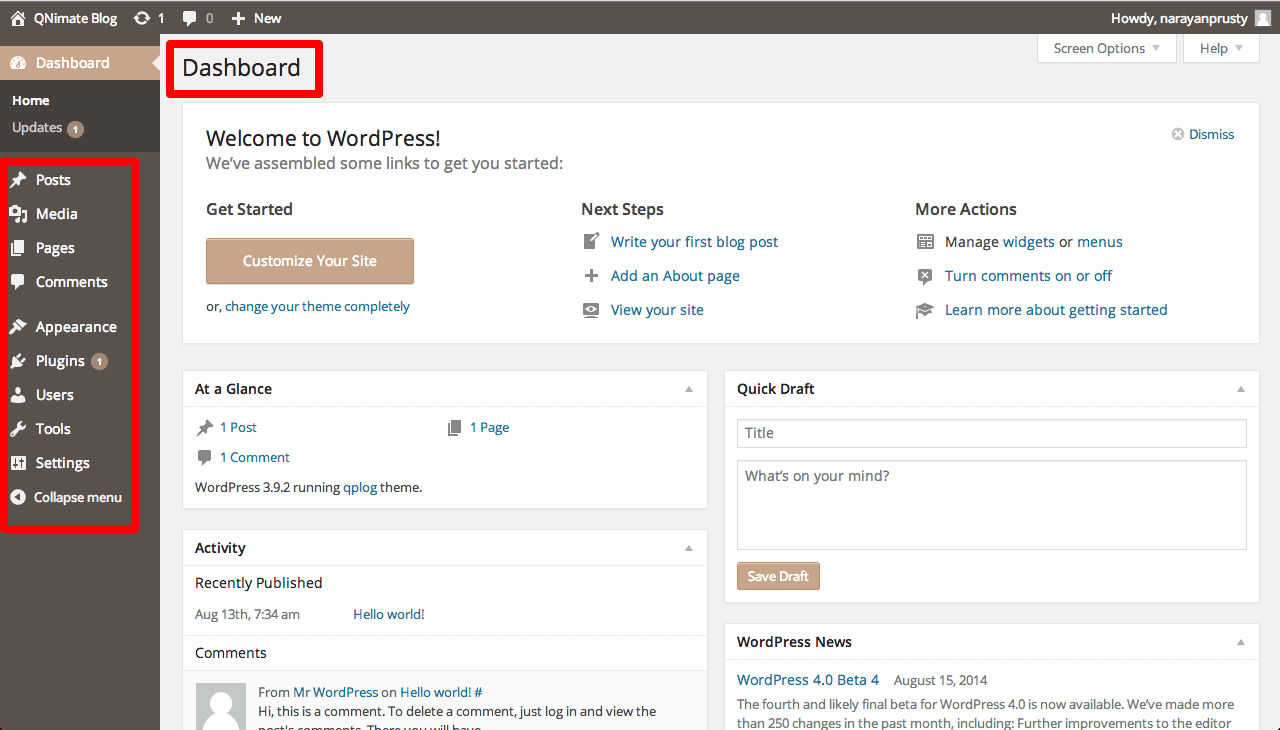This screenshot has width=1280, height=730.
Task: Click the edit icon beside Write your first blog post
Action: [591, 242]
